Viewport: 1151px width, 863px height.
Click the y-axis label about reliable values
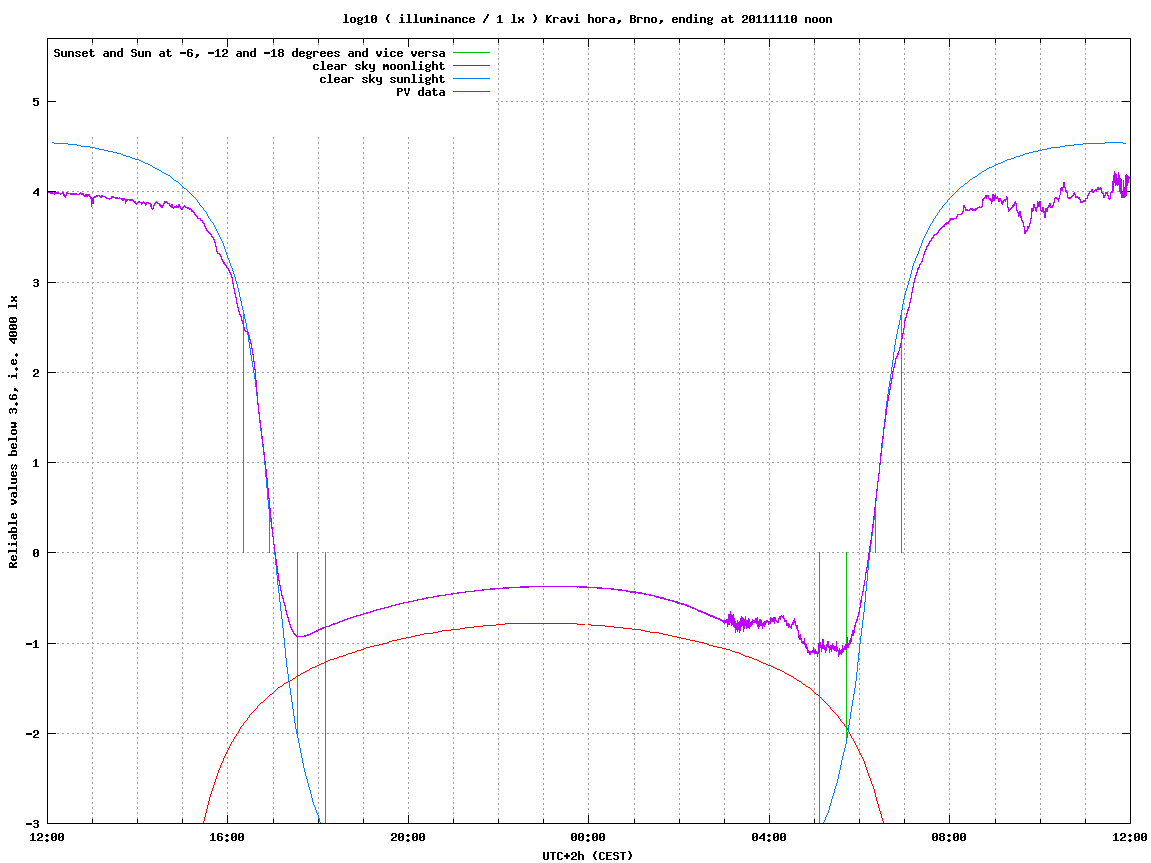pos(13,432)
